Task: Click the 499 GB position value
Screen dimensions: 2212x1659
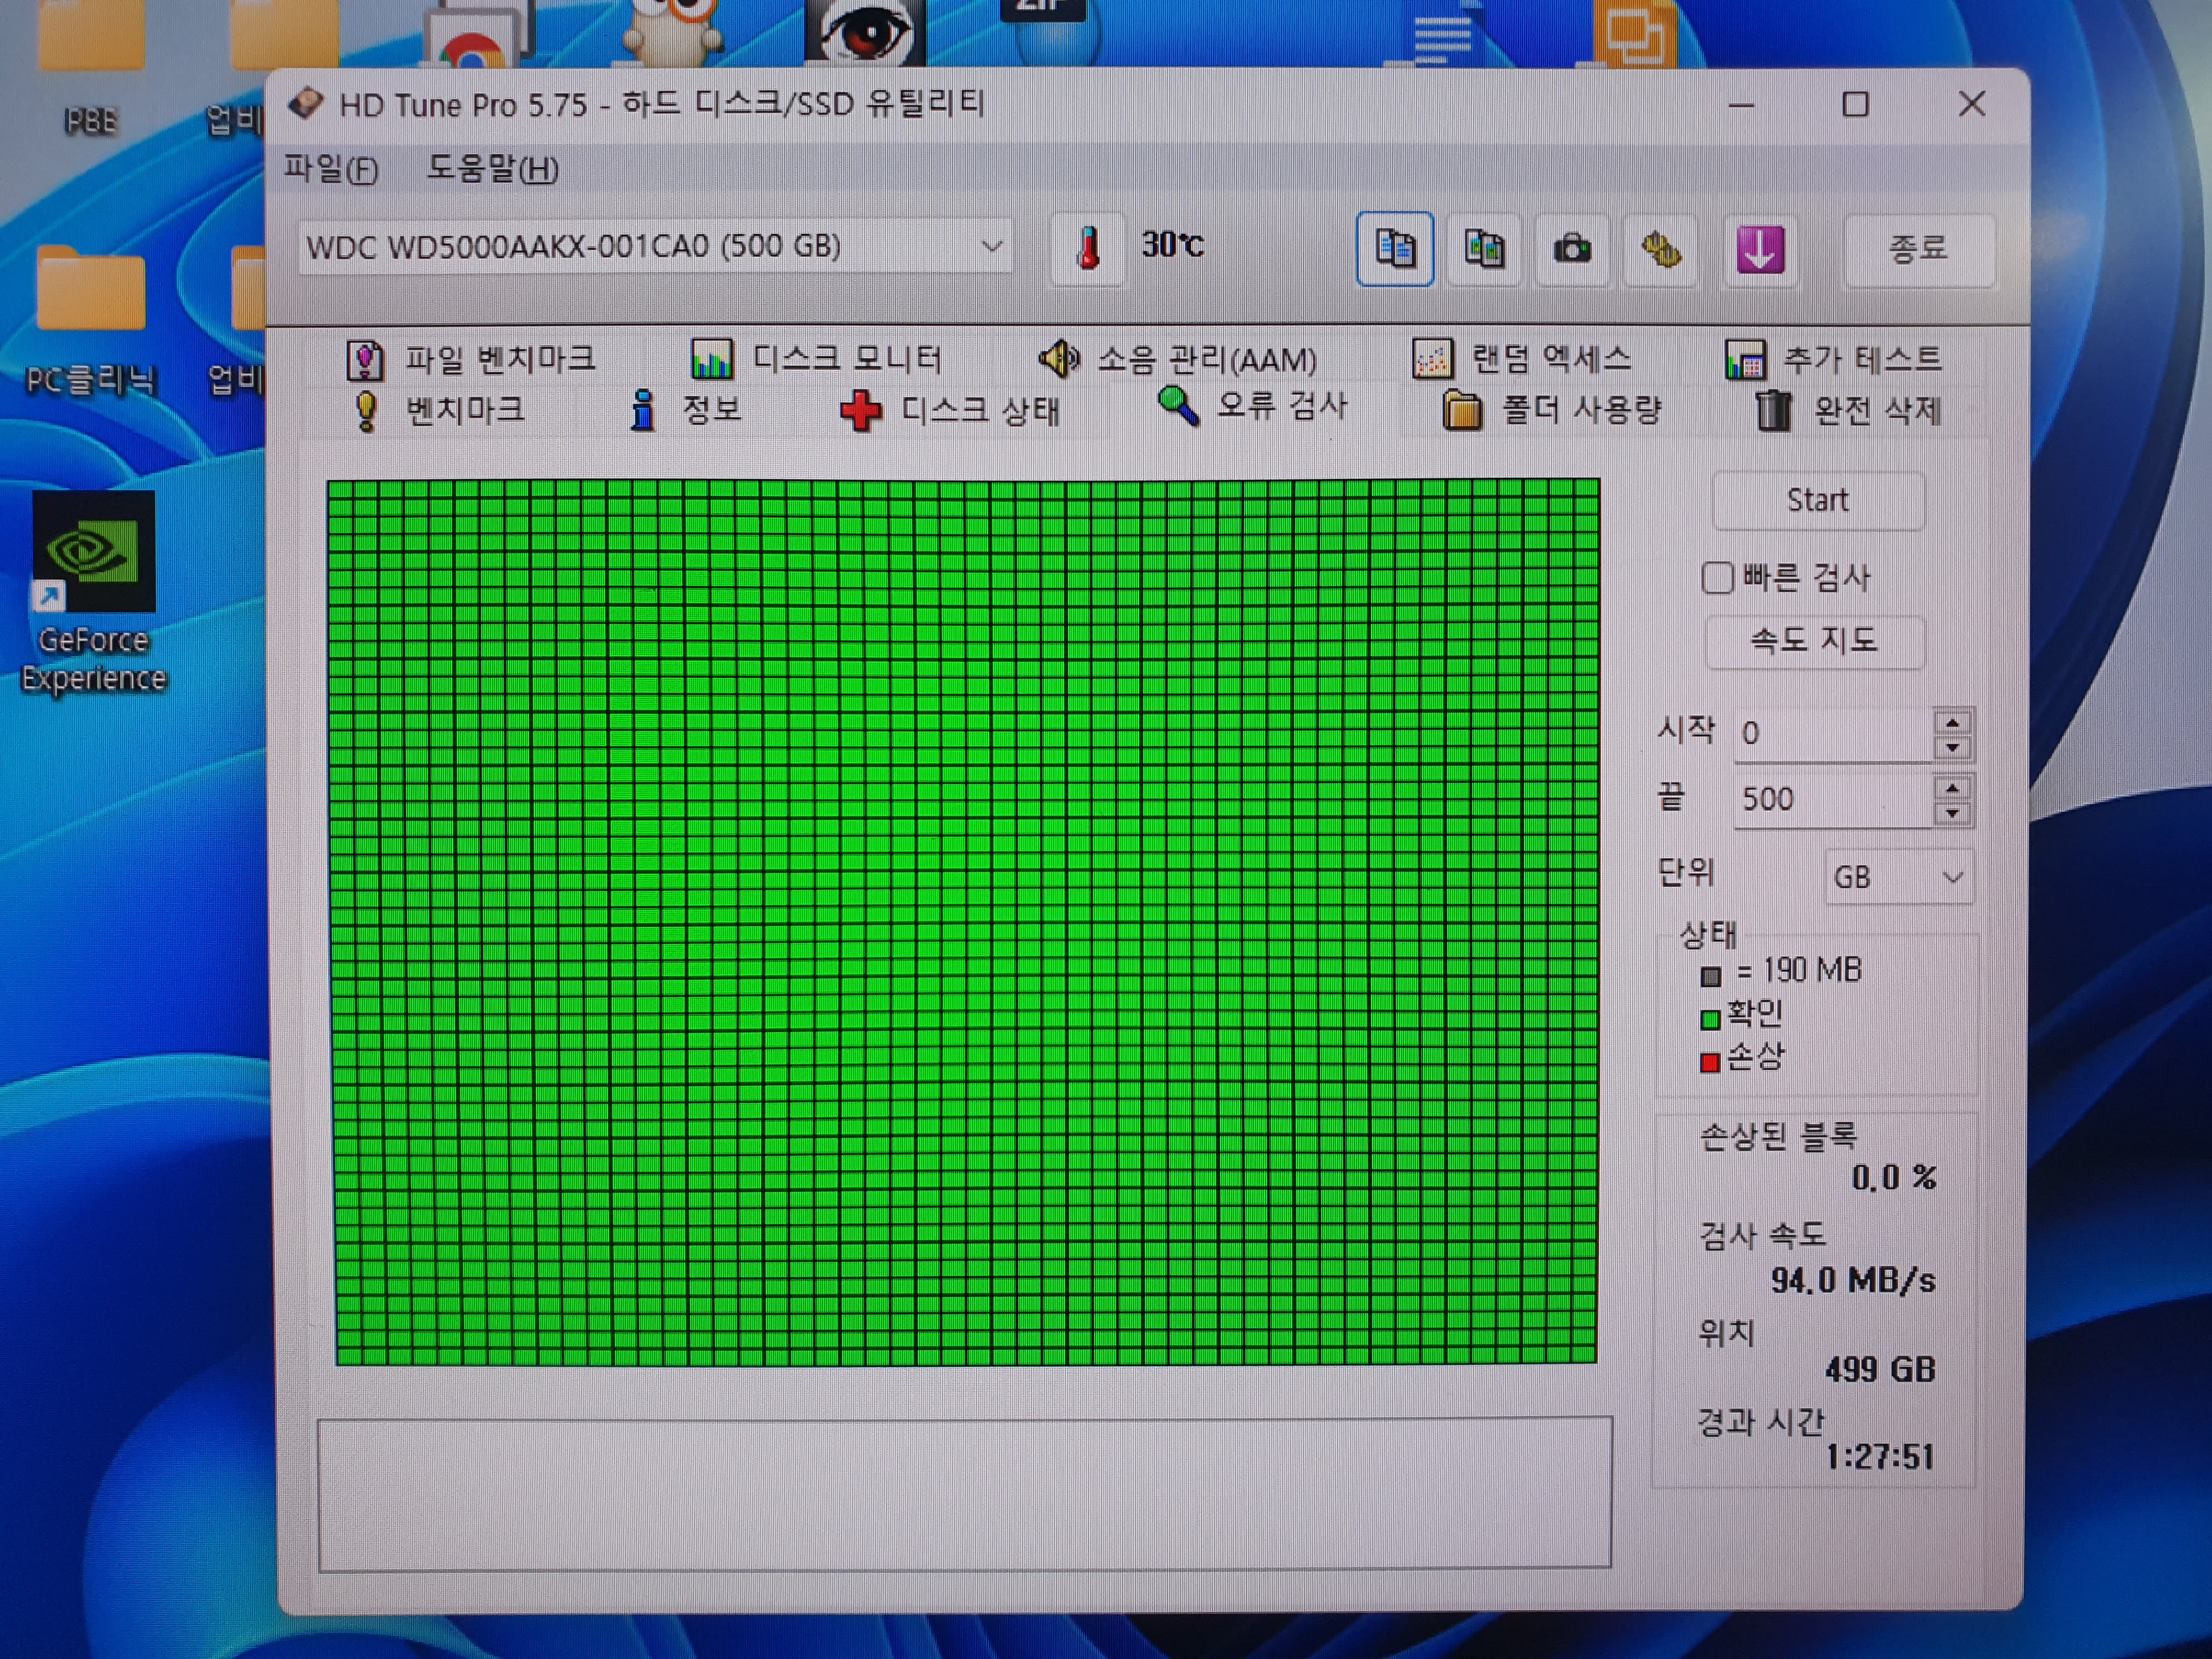Action: coord(1880,1369)
